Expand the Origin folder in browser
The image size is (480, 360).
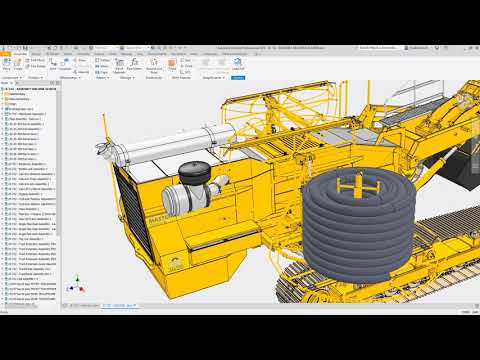(x=2, y=104)
